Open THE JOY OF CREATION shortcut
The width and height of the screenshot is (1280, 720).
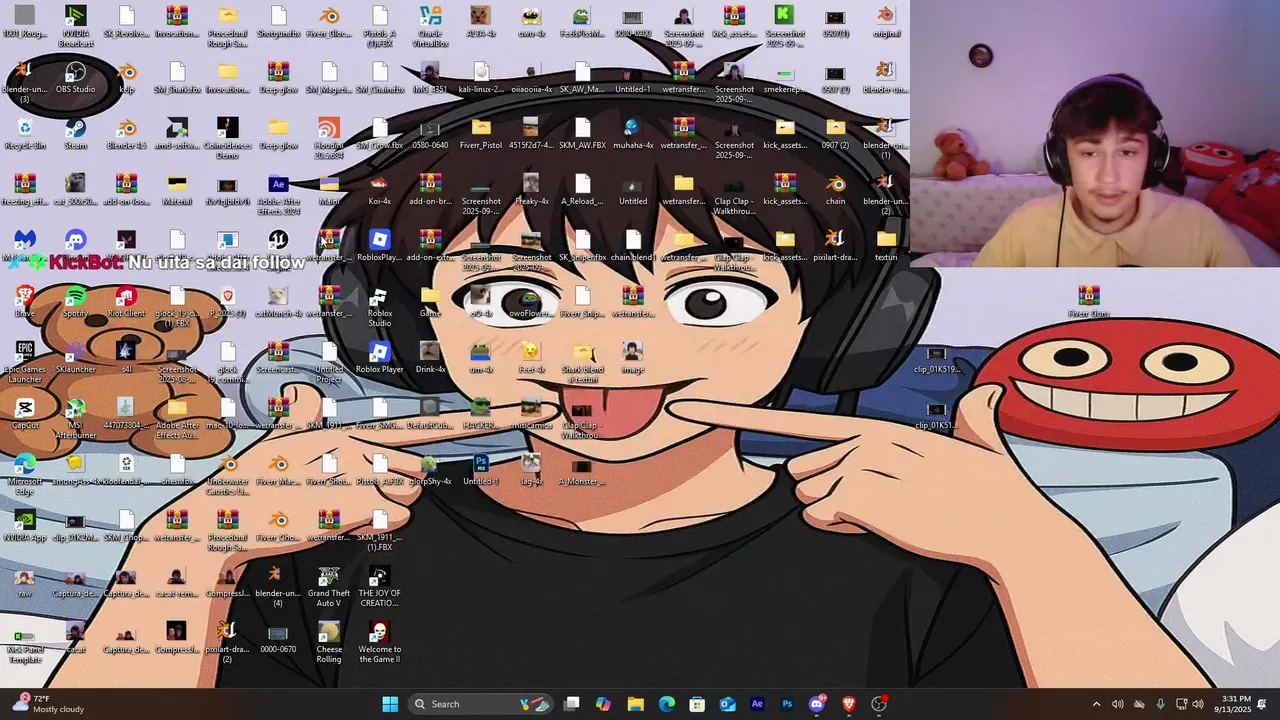[x=379, y=586]
